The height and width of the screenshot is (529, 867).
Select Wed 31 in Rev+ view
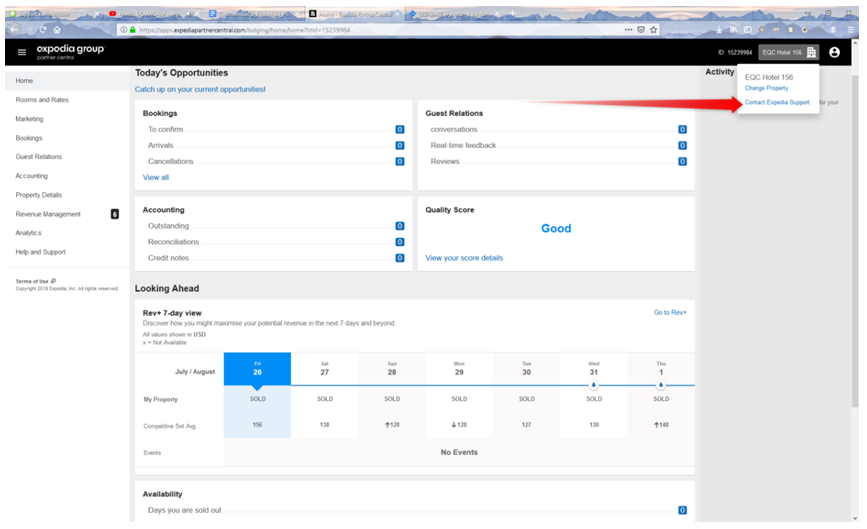593,369
